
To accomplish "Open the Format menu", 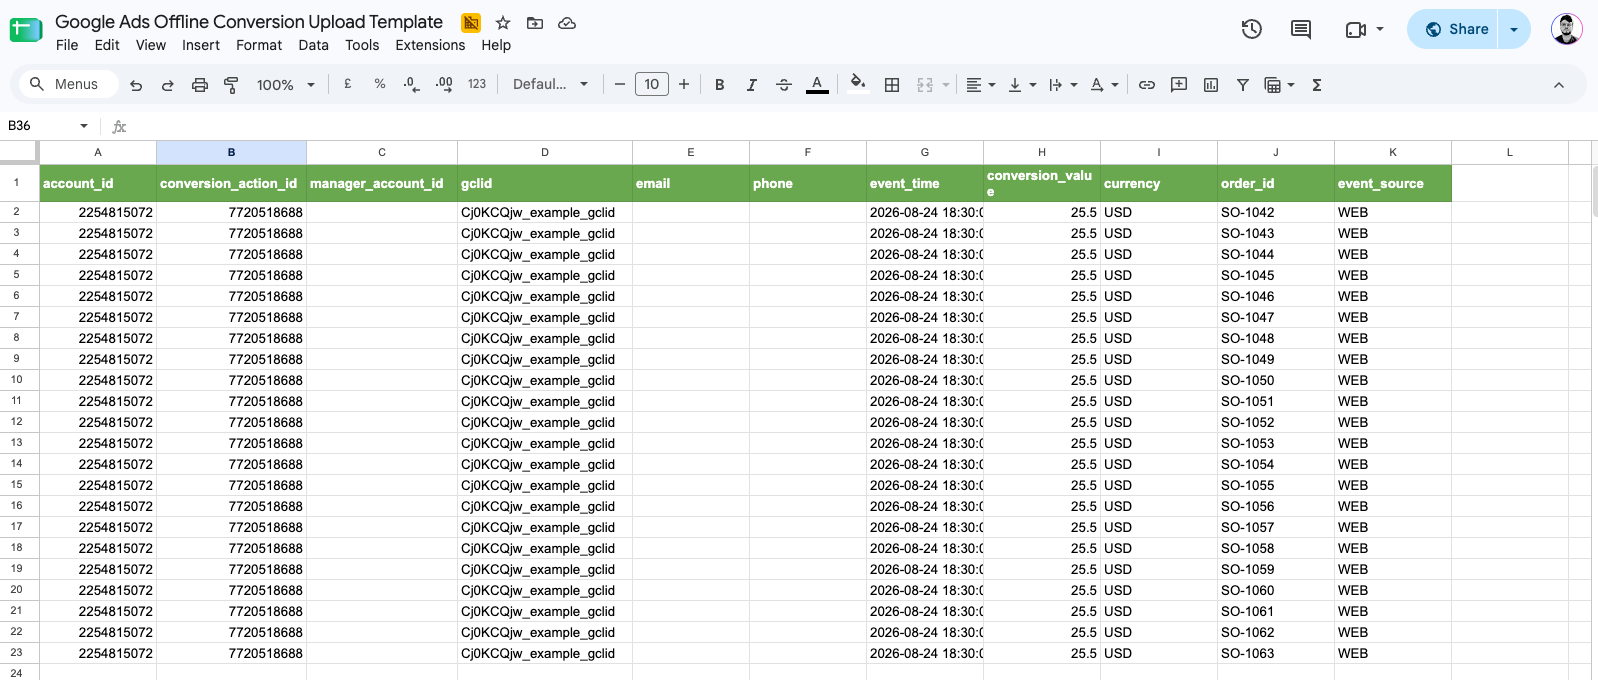I will pos(259,45).
